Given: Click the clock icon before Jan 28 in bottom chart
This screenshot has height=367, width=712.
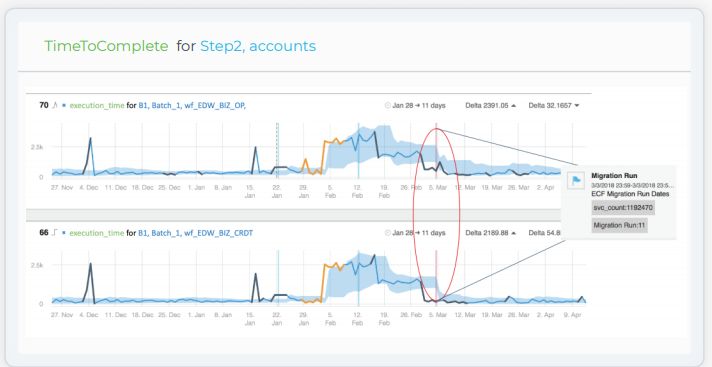Looking at the screenshot, I should pos(388,233).
